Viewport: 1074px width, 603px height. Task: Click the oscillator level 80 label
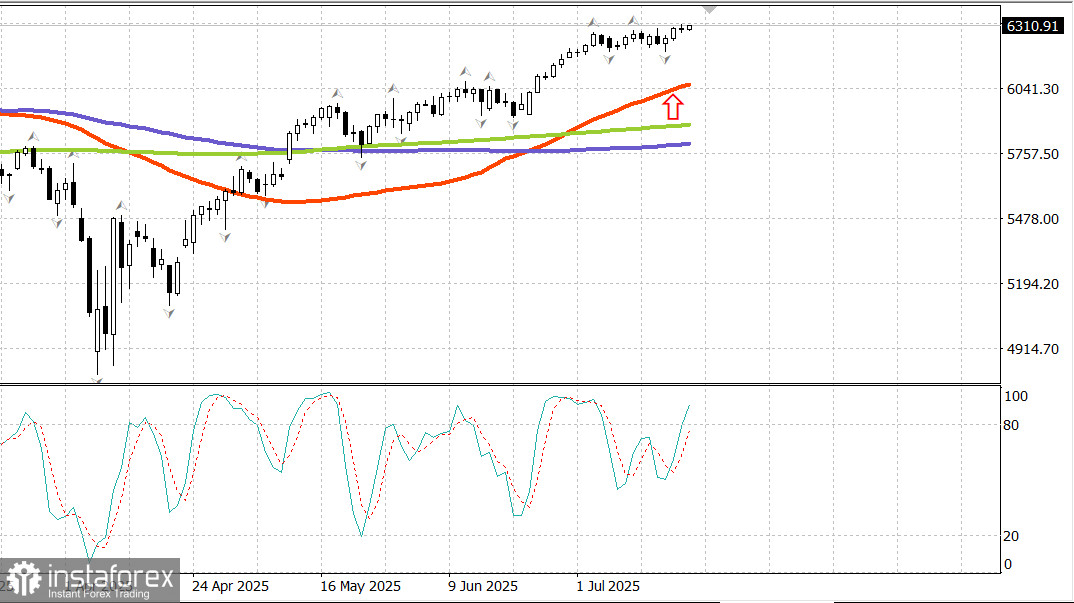1011,426
